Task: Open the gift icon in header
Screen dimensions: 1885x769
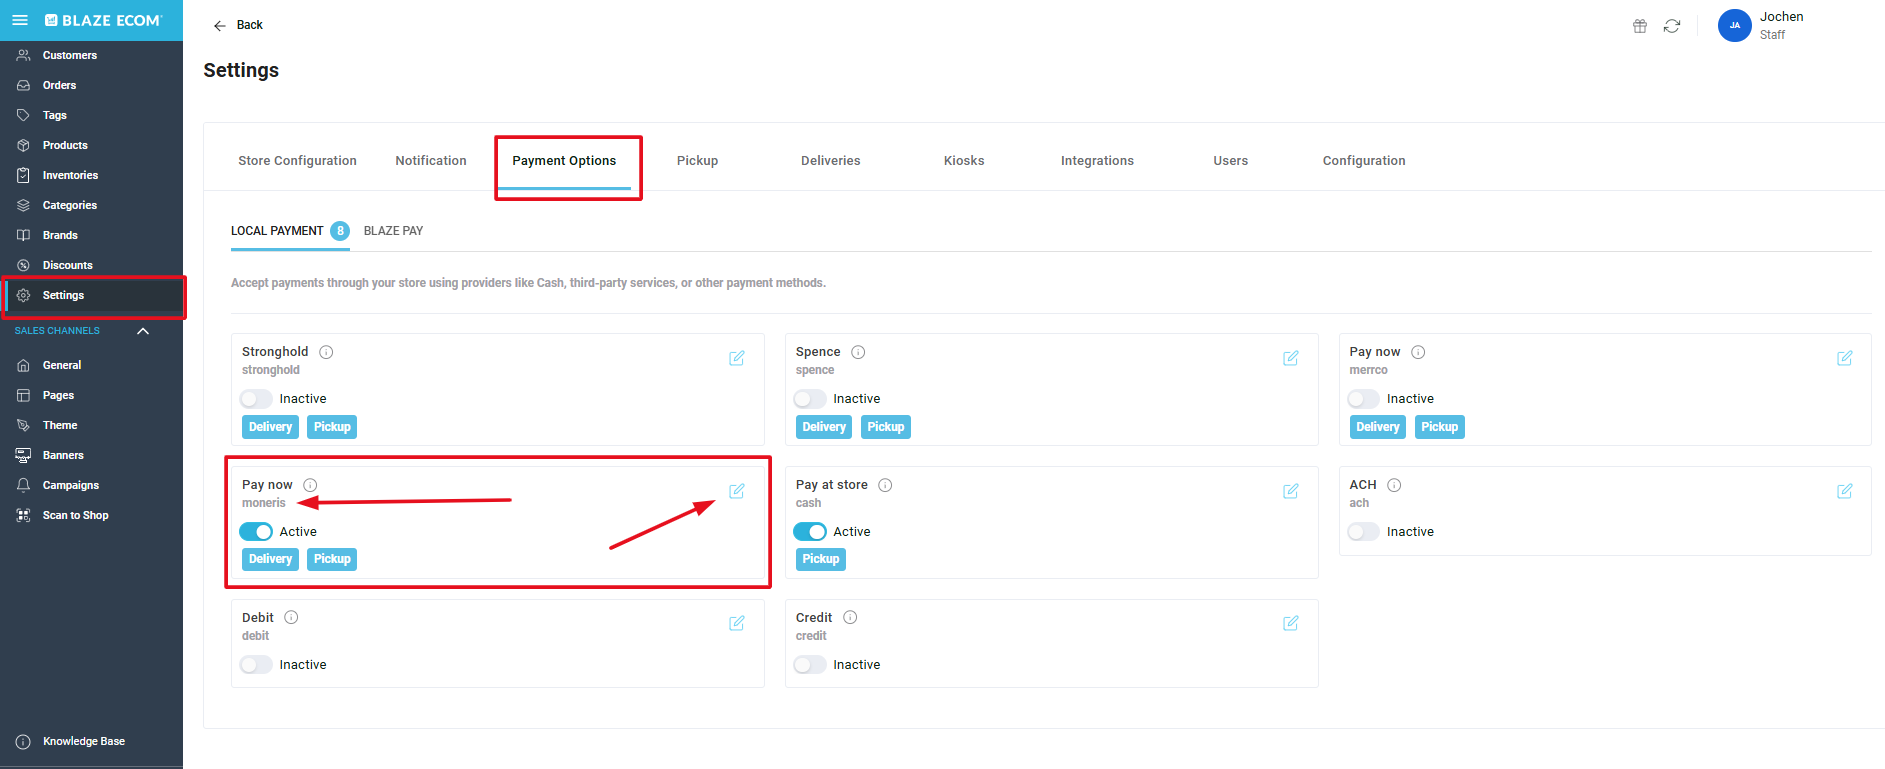Action: [1640, 26]
